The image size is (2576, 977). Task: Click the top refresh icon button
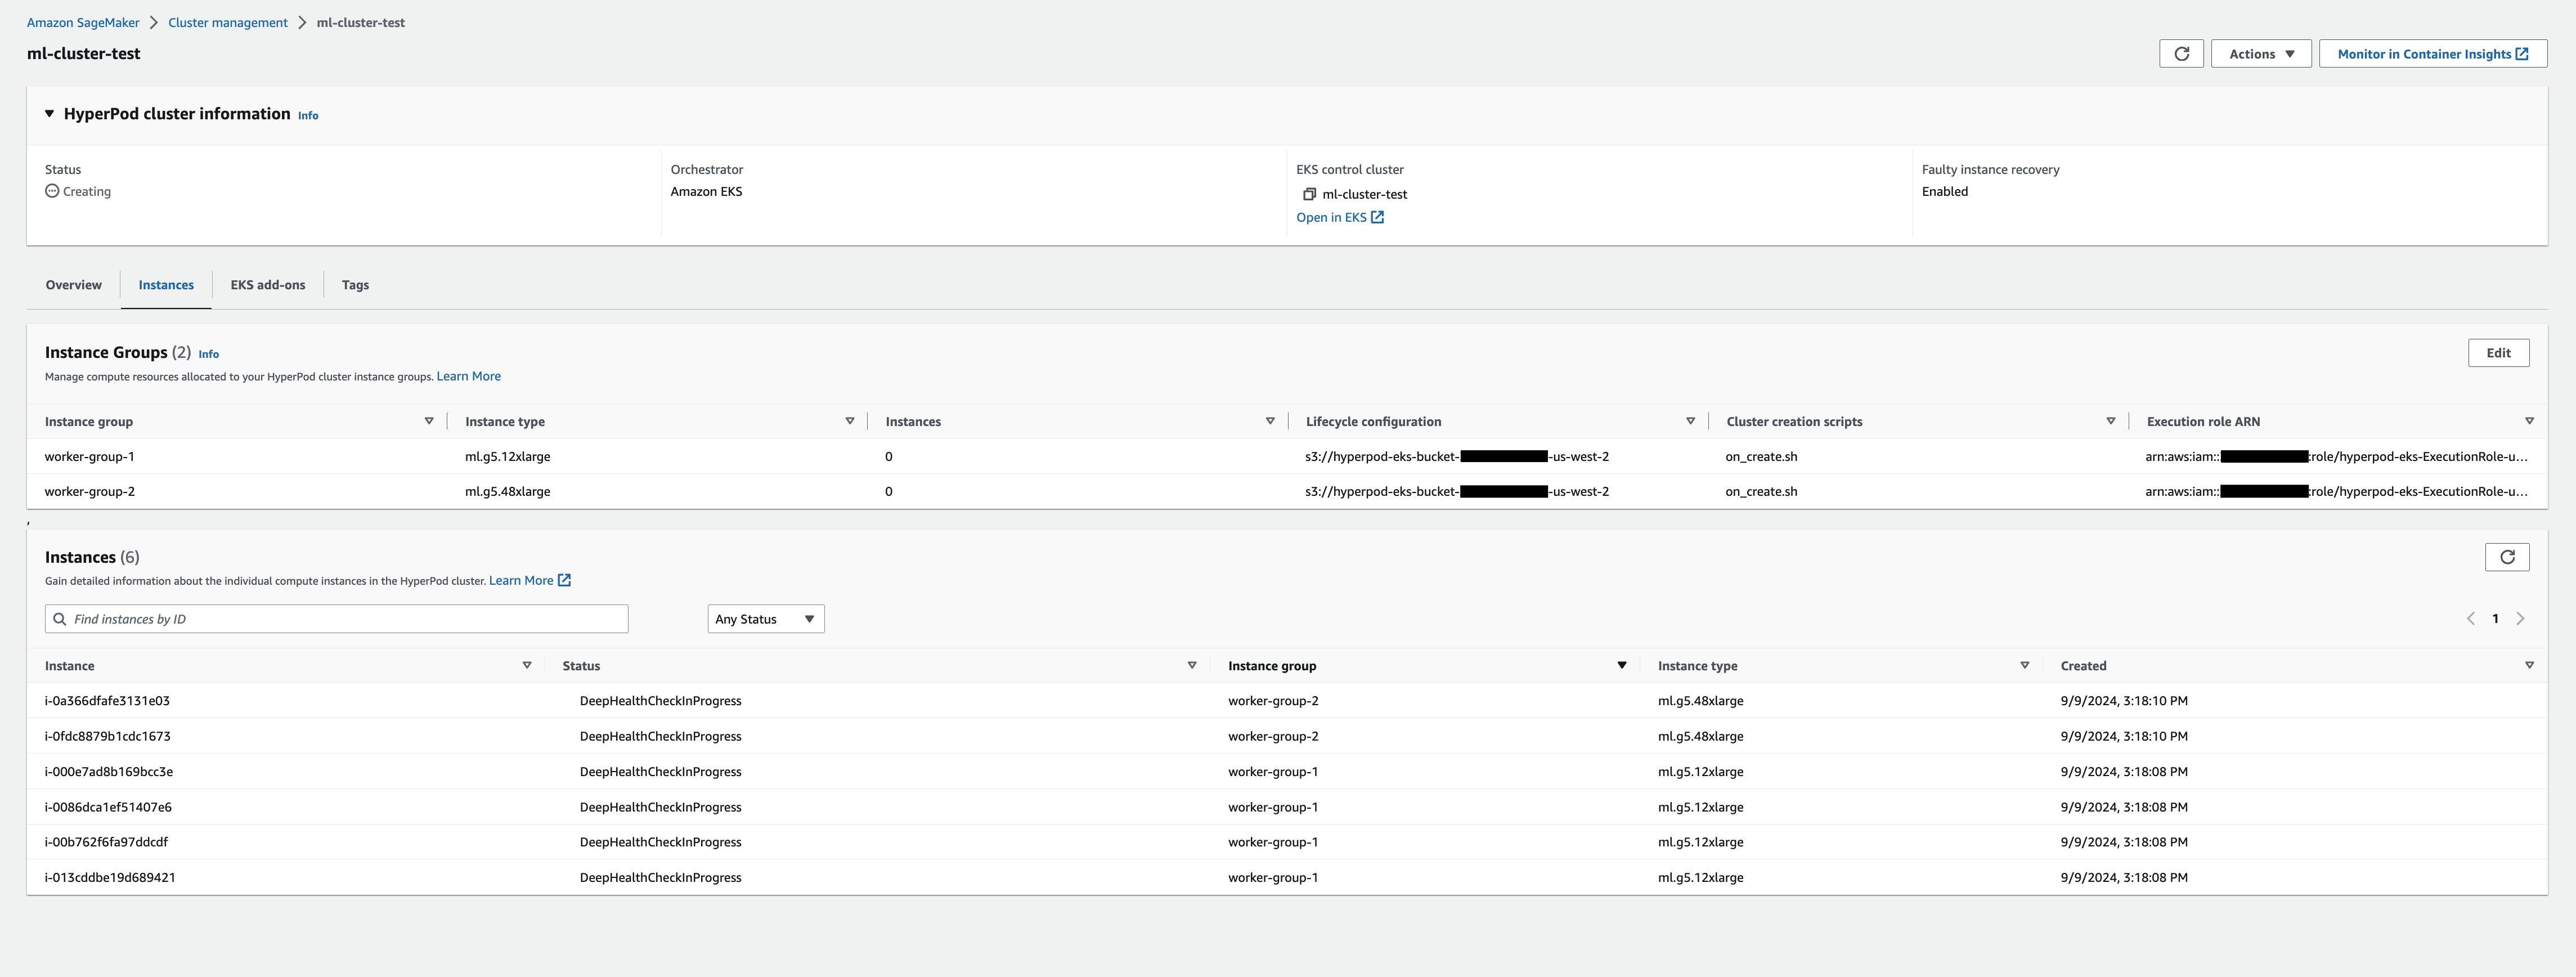[2181, 54]
